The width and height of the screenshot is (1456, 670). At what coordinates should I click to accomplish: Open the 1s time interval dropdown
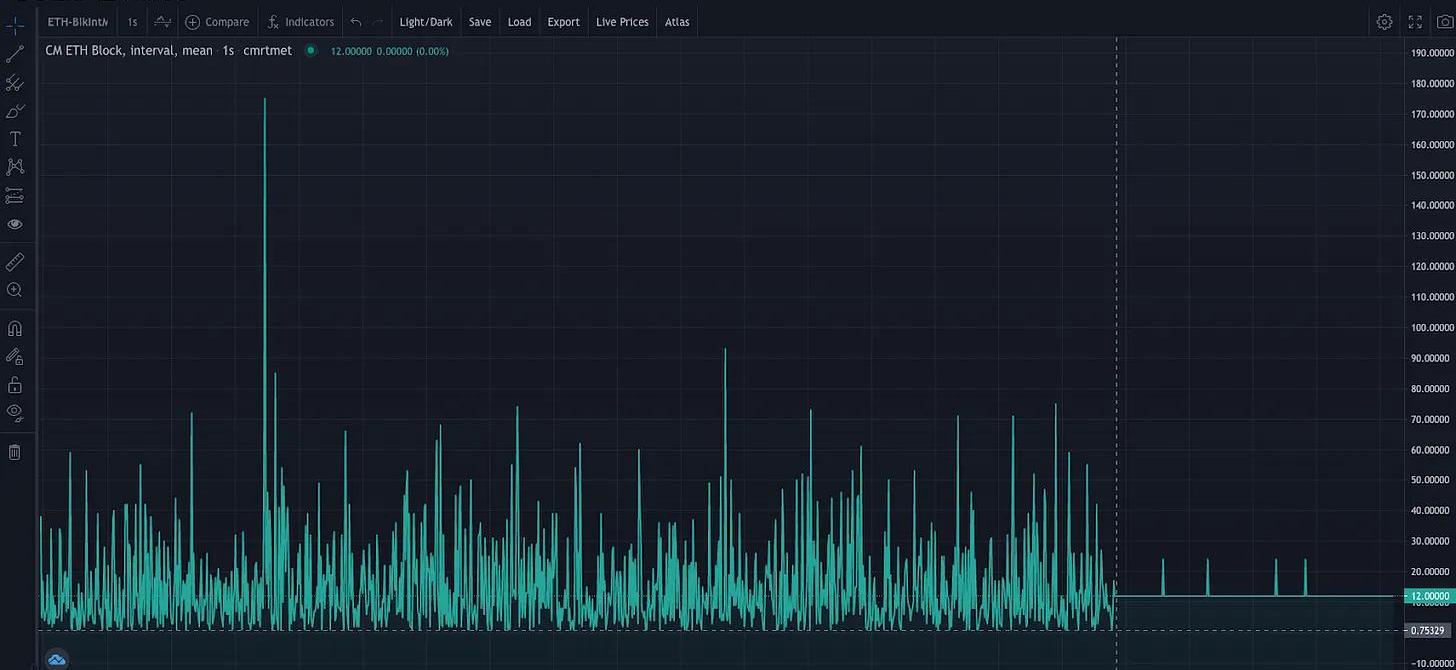[132, 22]
